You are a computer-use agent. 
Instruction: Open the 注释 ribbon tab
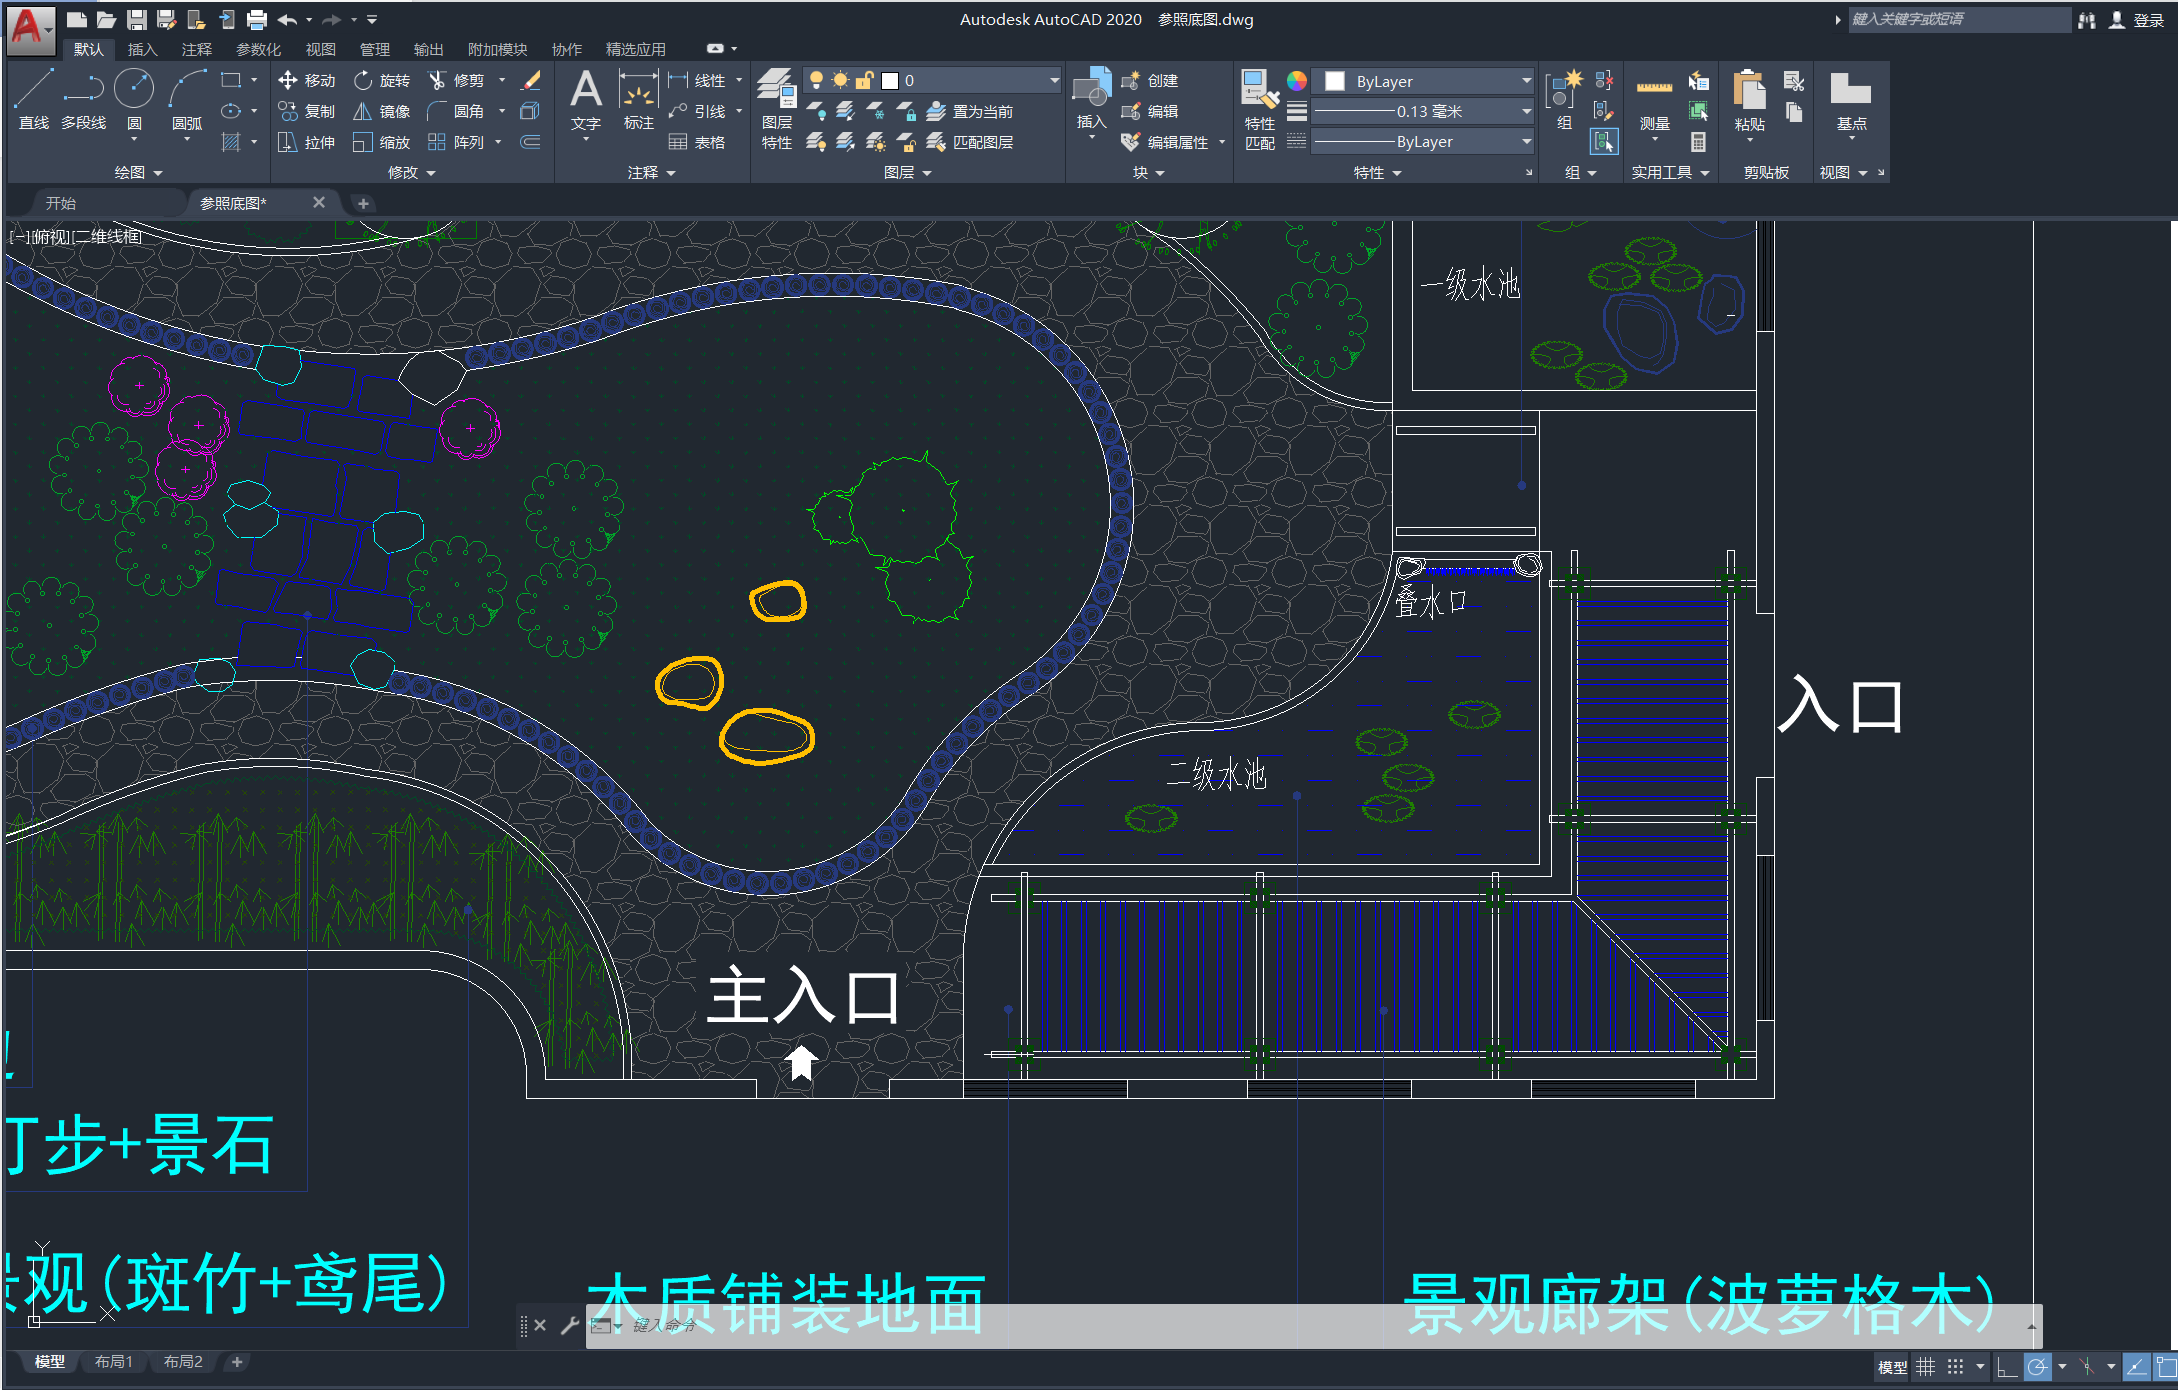tap(196, 49)
